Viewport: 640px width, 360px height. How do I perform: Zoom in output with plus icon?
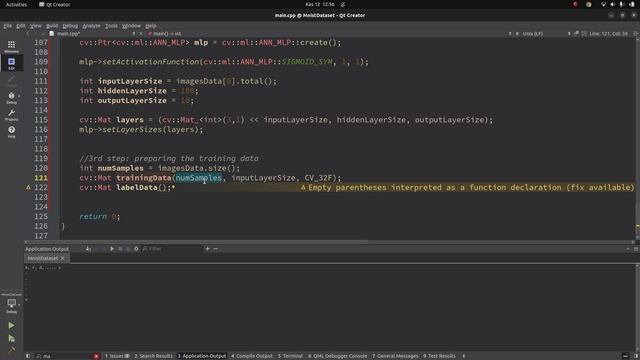click(207, 249)
